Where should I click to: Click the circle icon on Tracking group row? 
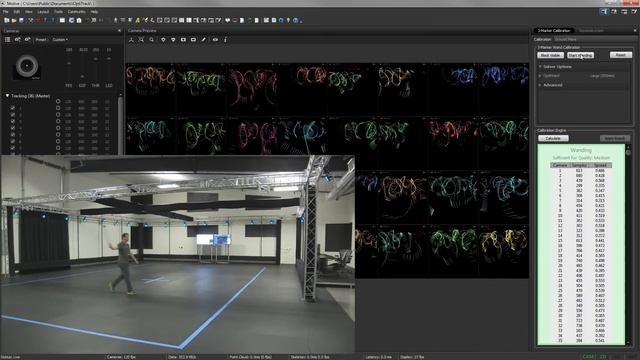pyautogui.click(x=58, y=101)
